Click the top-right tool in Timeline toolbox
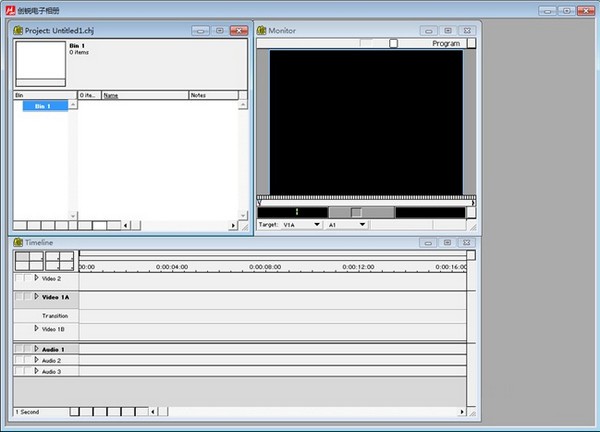 click(67, 257)
